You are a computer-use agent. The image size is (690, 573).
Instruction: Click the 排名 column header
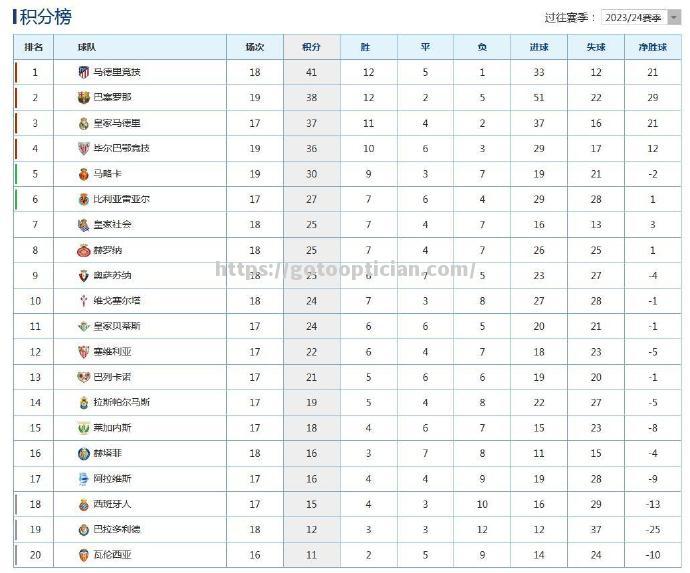click(x=34, y=47)
